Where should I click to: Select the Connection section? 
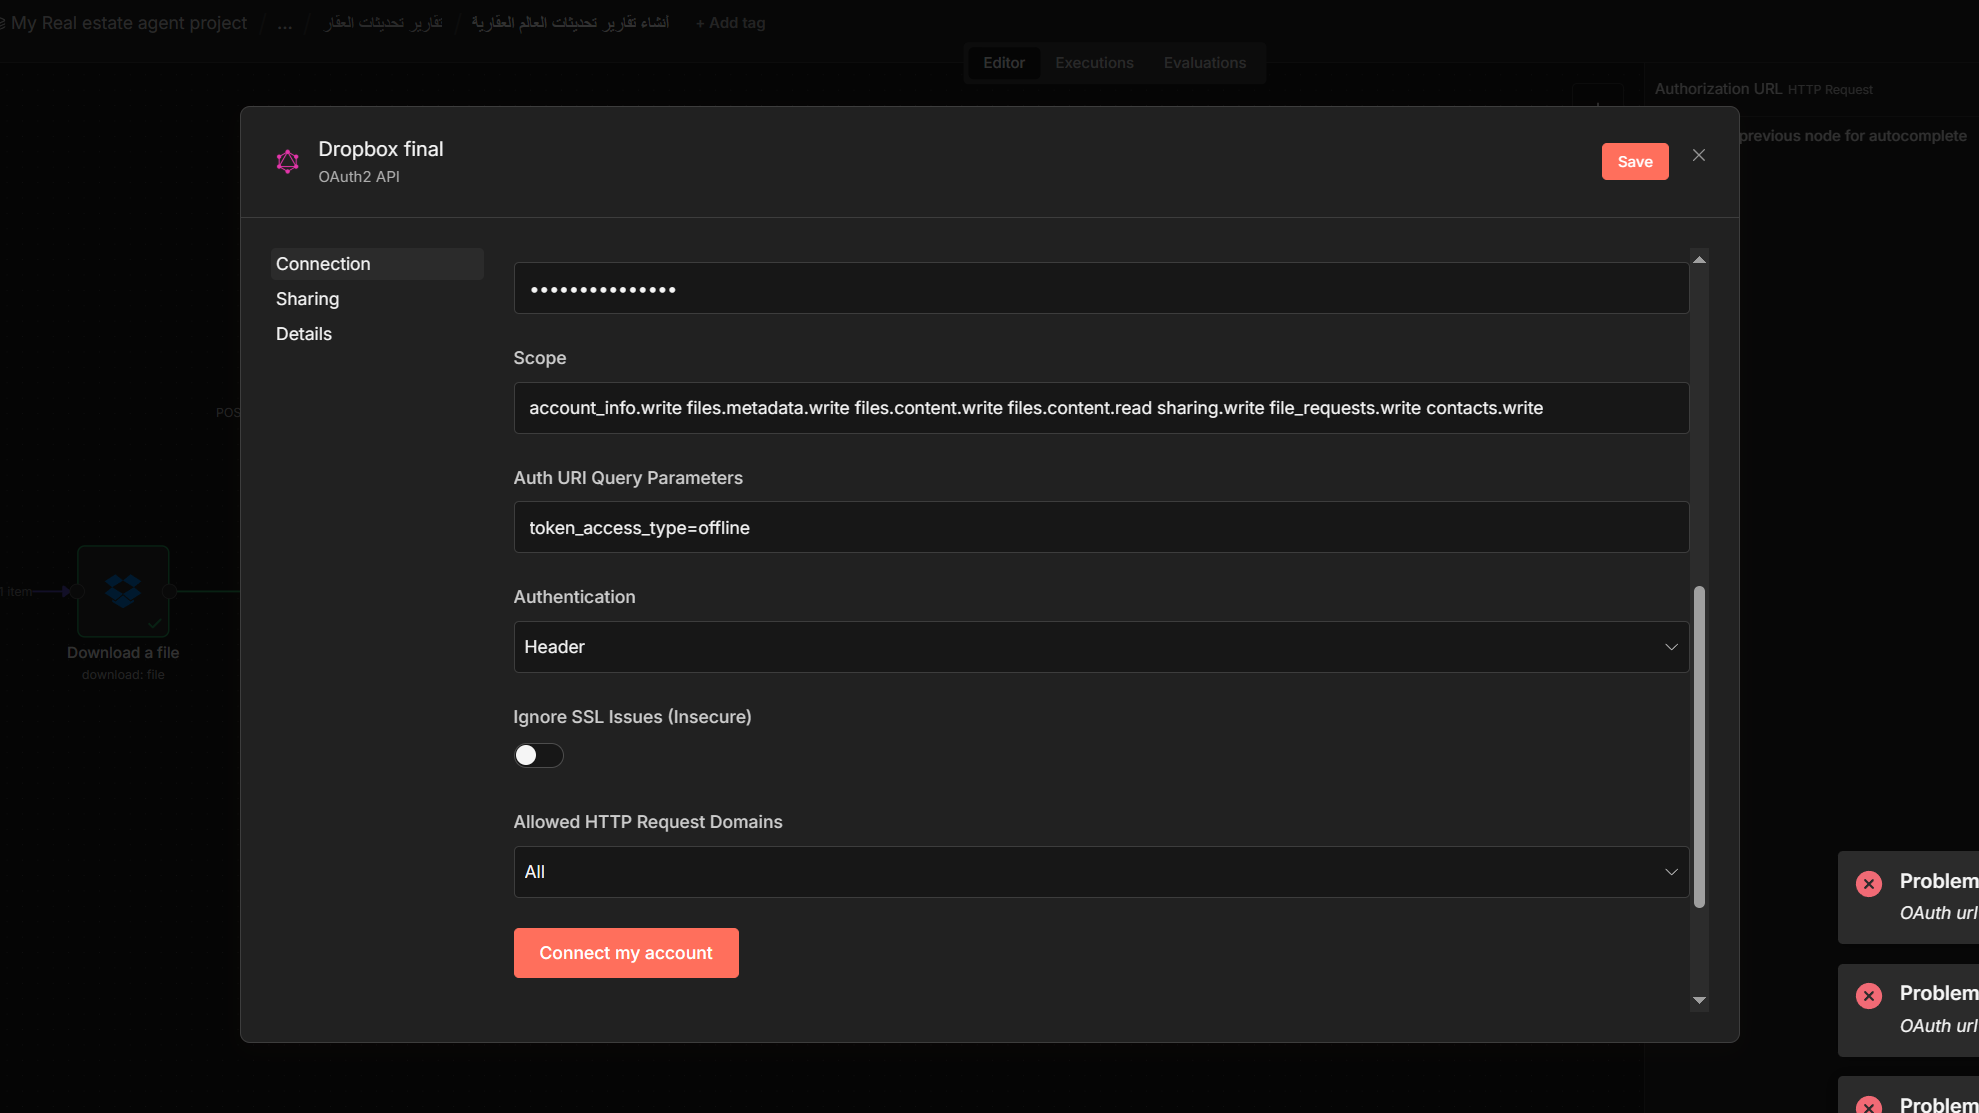coord(323,264)
